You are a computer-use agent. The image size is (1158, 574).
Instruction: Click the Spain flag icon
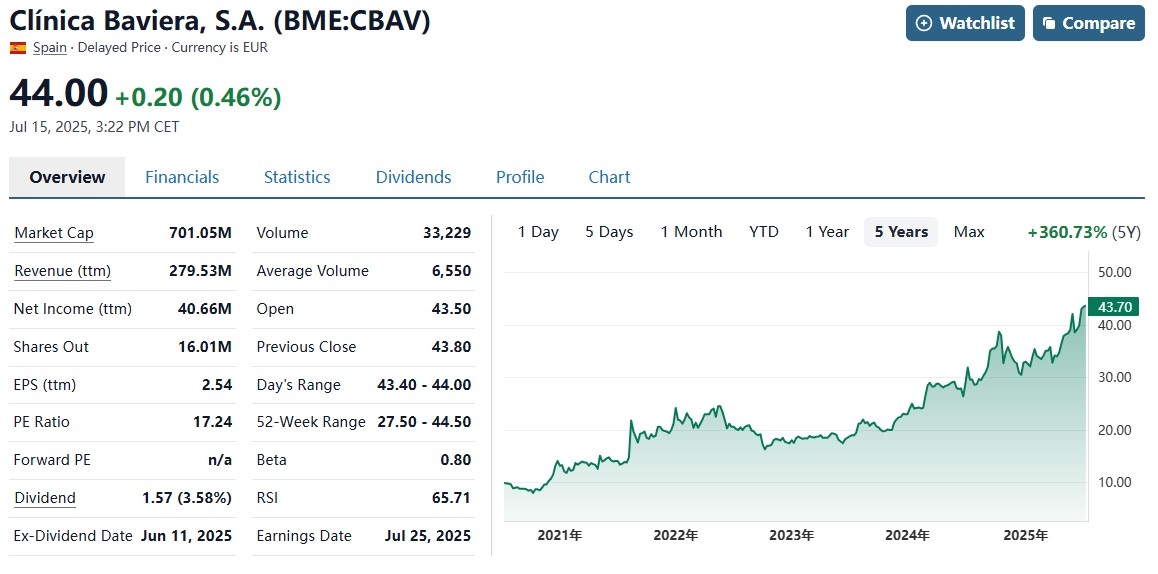click(18, 48)
